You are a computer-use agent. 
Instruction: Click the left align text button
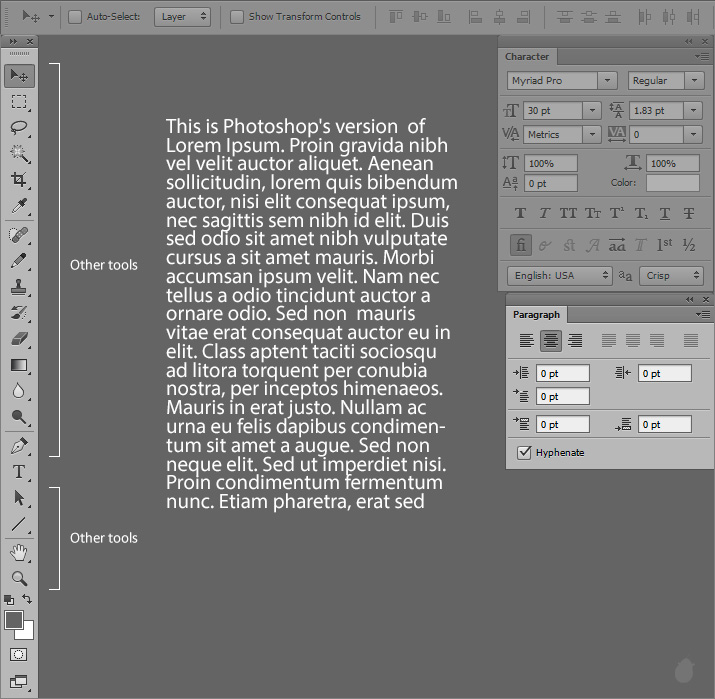[x=526, y=341]
